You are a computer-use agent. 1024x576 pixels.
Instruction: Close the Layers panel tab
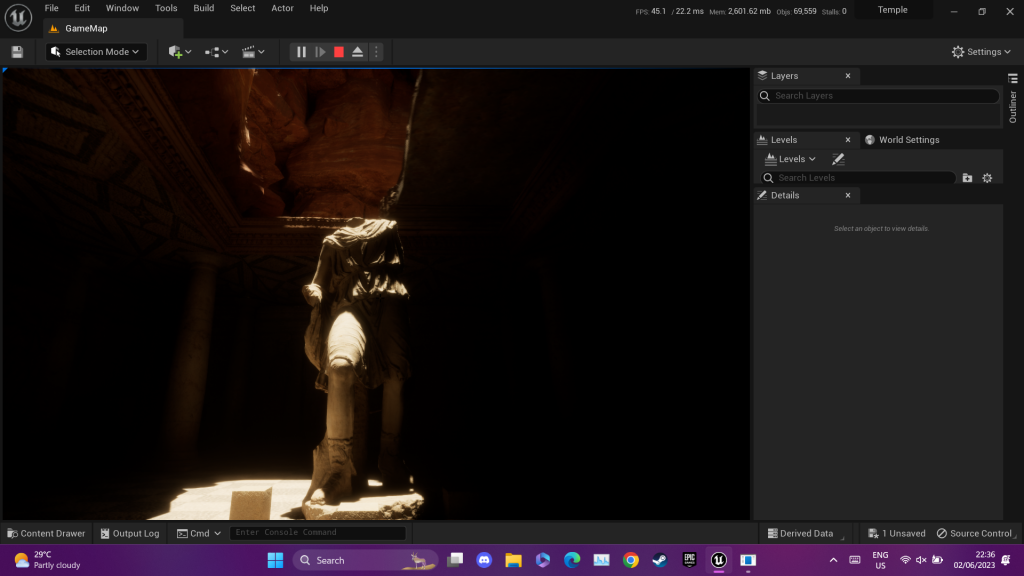click(x=848, y=76)
